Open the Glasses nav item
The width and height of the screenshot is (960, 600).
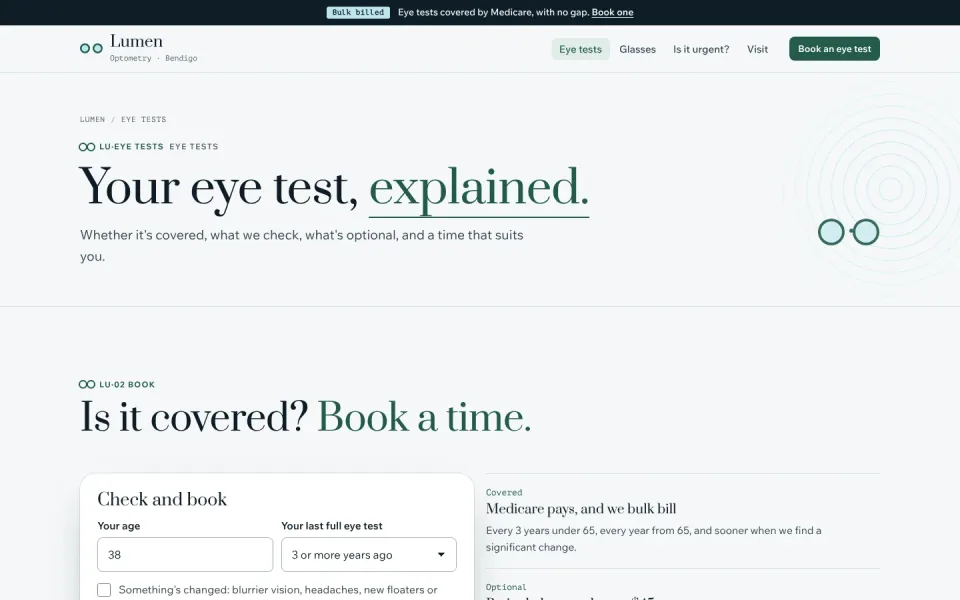coord(637,49)
